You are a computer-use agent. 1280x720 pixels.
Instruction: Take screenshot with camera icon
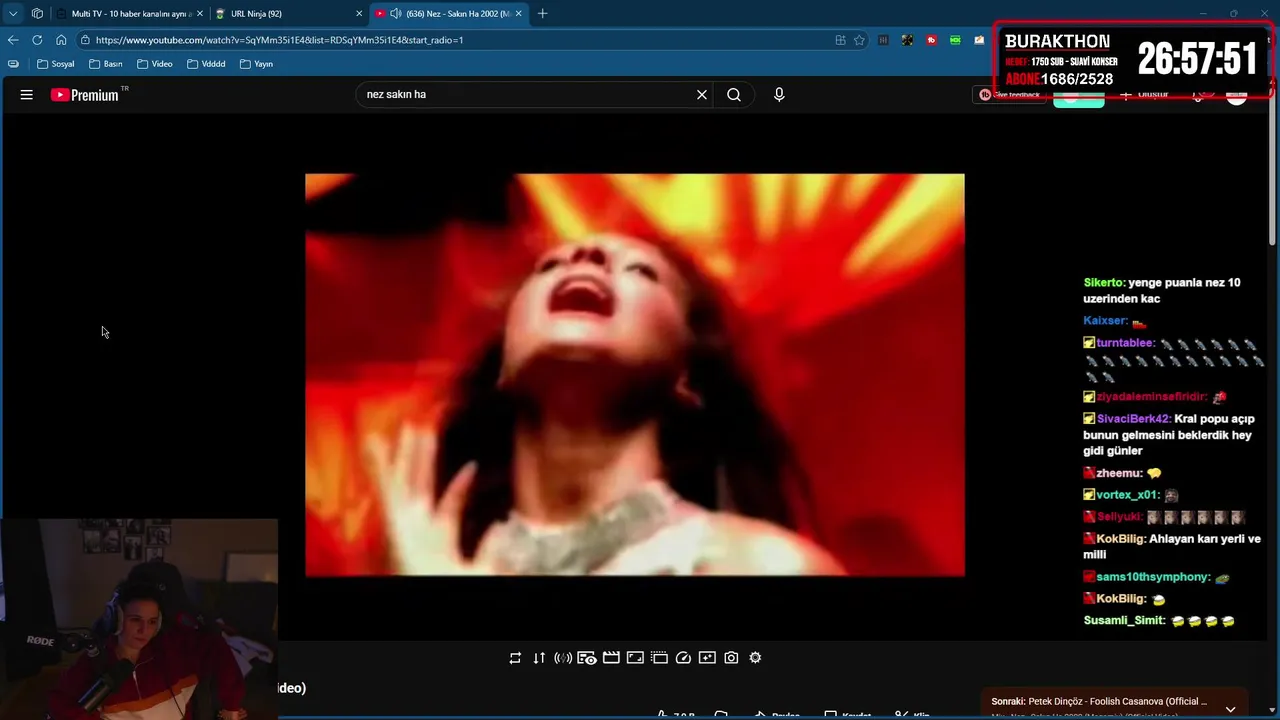pyautogui.click(x=731, y=658)
